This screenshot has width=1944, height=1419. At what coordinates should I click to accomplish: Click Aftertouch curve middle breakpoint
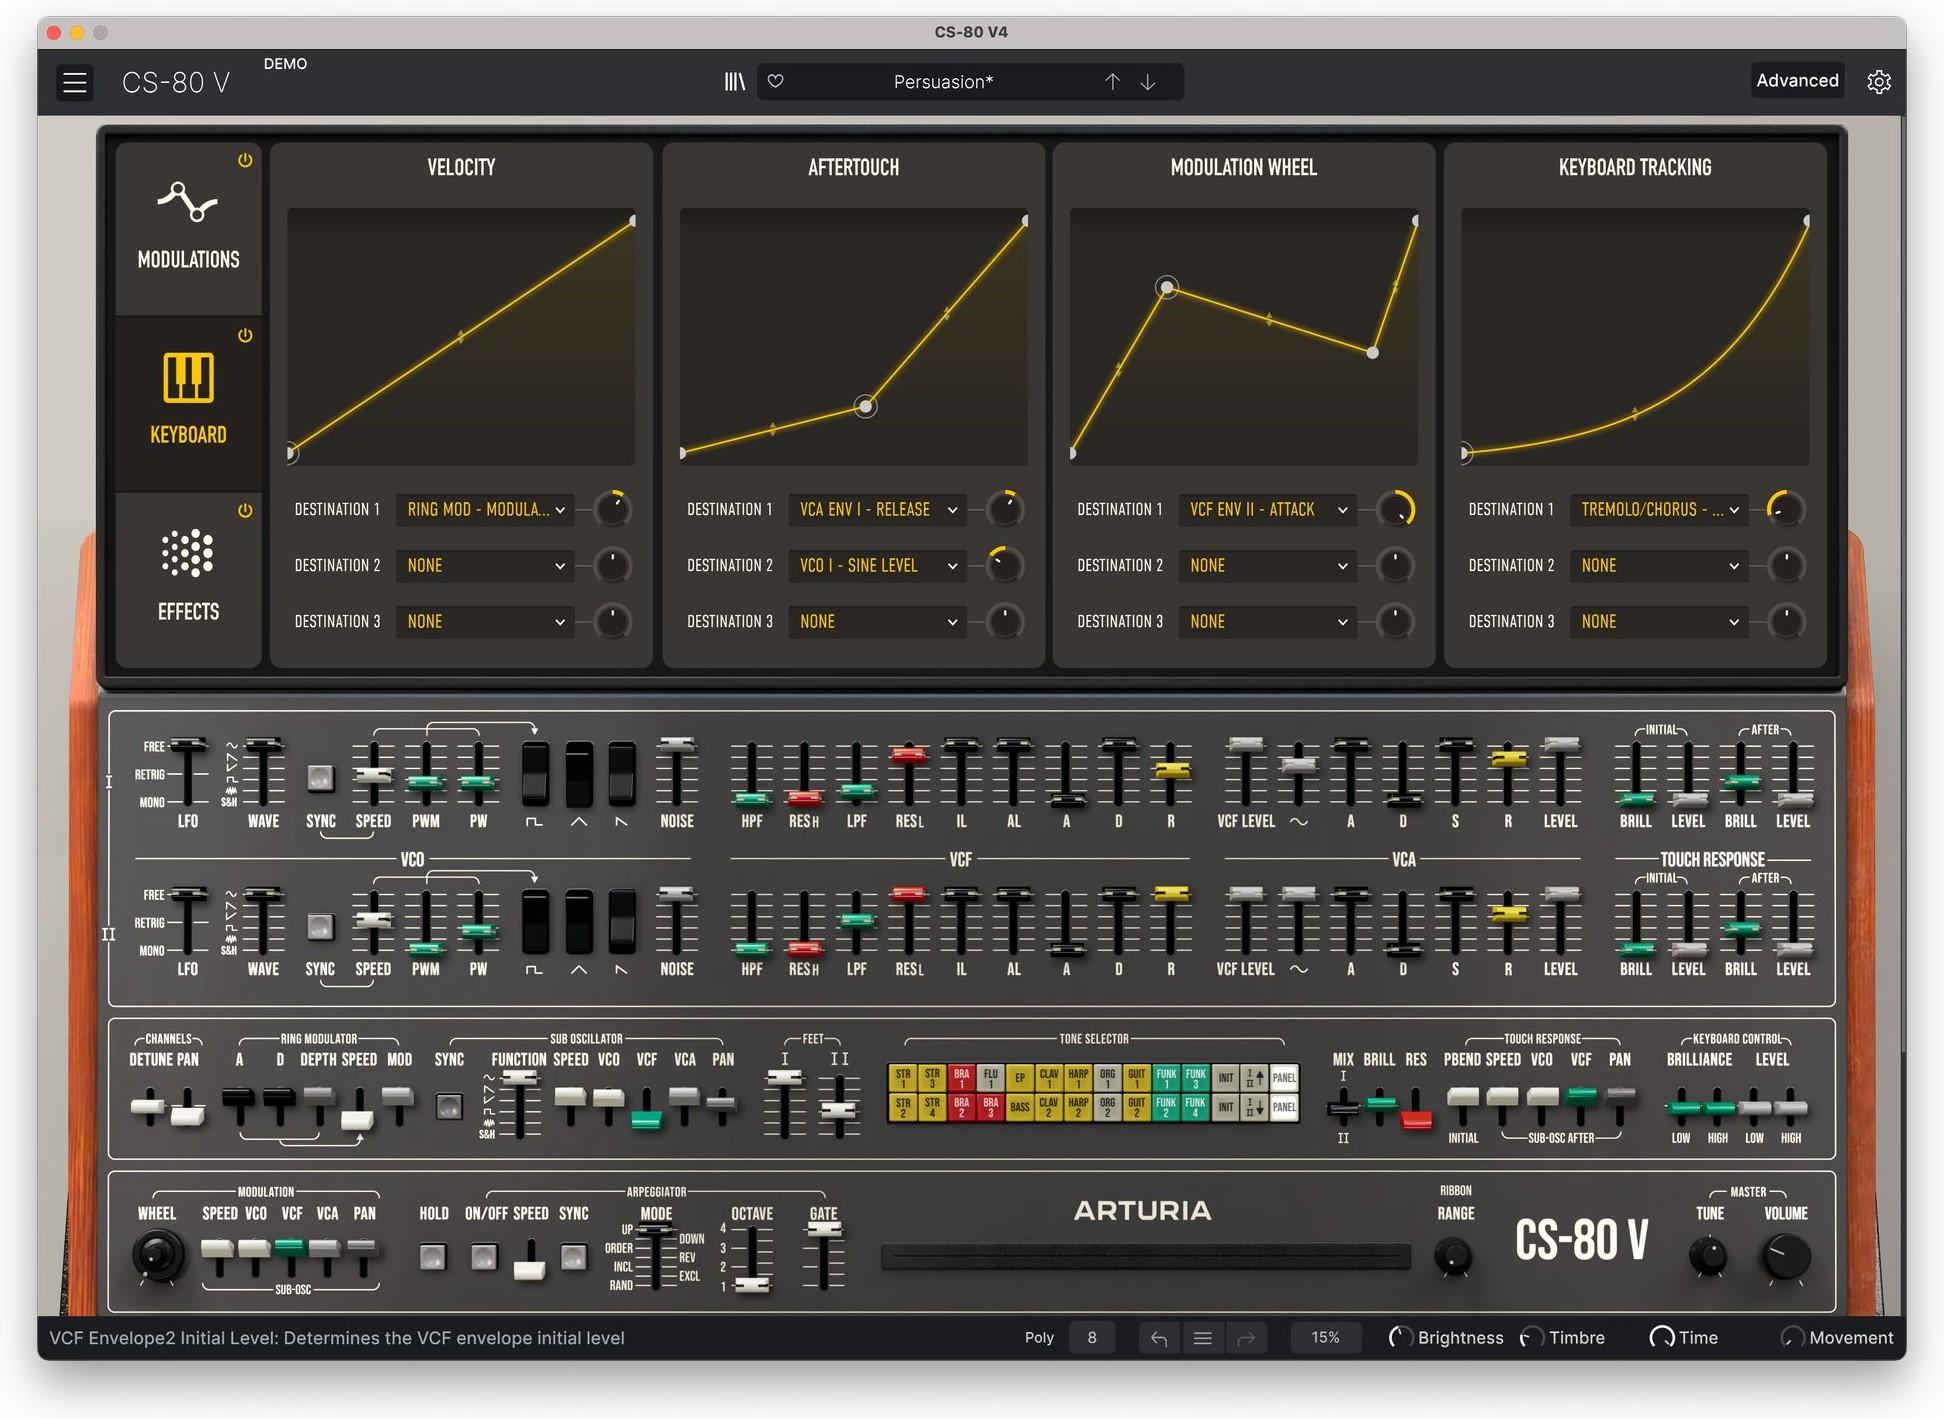866,406
